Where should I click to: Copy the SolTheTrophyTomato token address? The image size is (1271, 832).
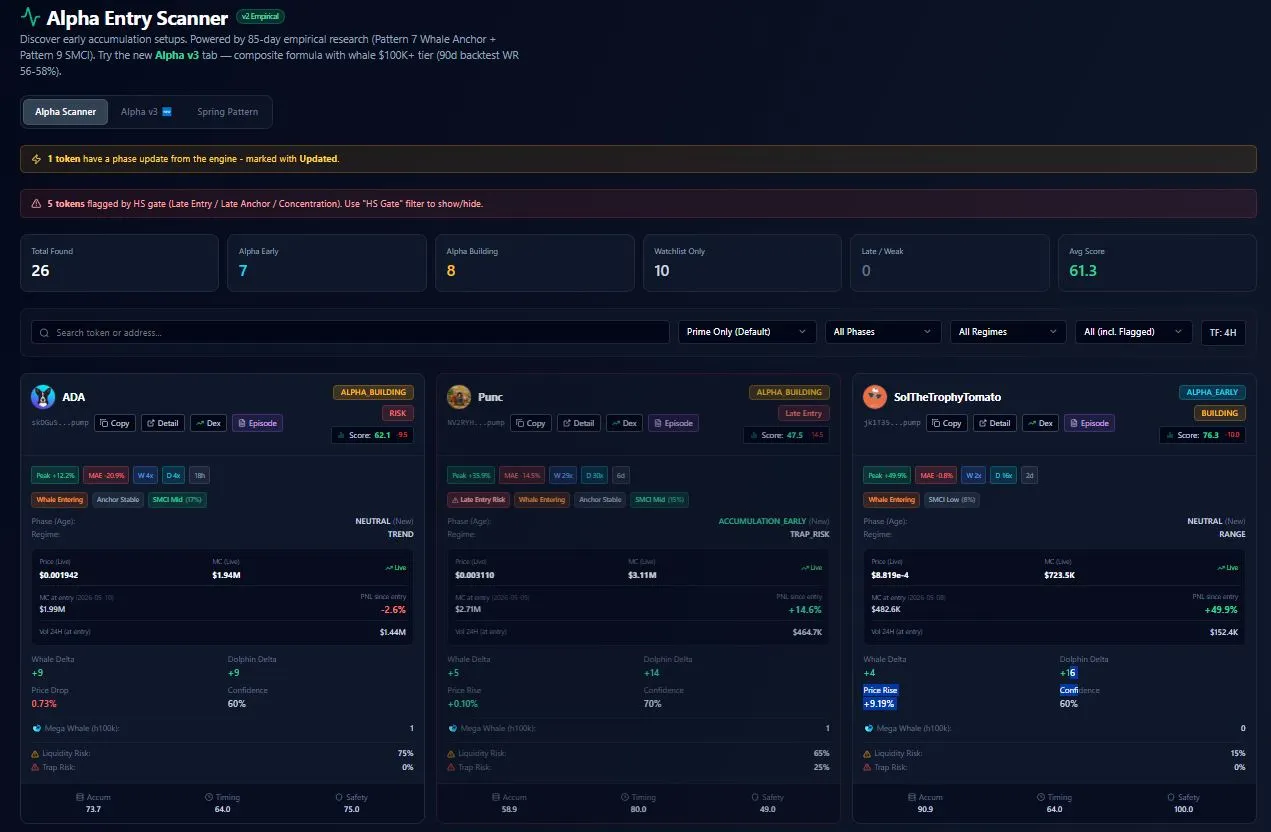(x=947, y=423)
